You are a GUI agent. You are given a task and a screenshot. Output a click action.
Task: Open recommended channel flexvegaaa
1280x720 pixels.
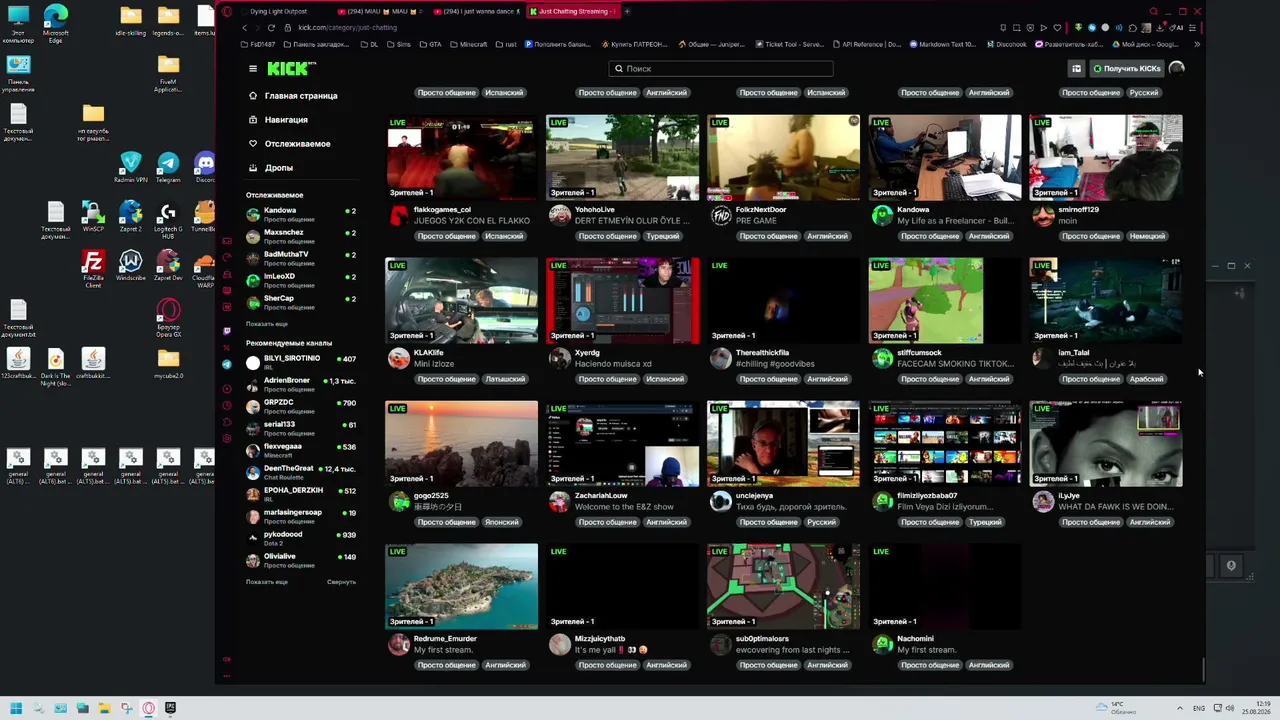tap(301, 450)
